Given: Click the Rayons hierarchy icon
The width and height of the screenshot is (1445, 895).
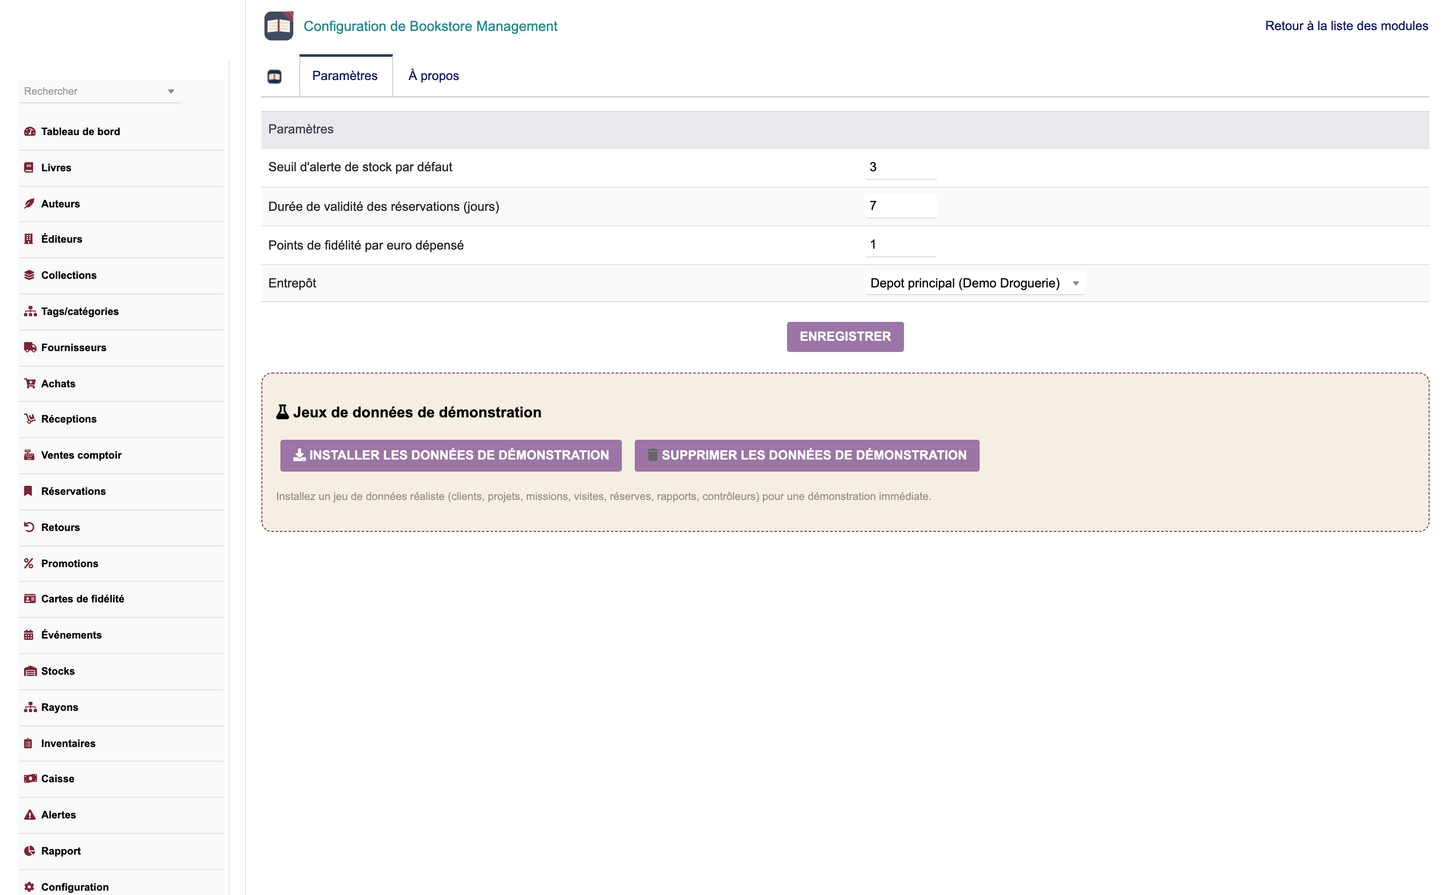Looking at the screenshot, I should pyautogui.click(x=30, y=707).
